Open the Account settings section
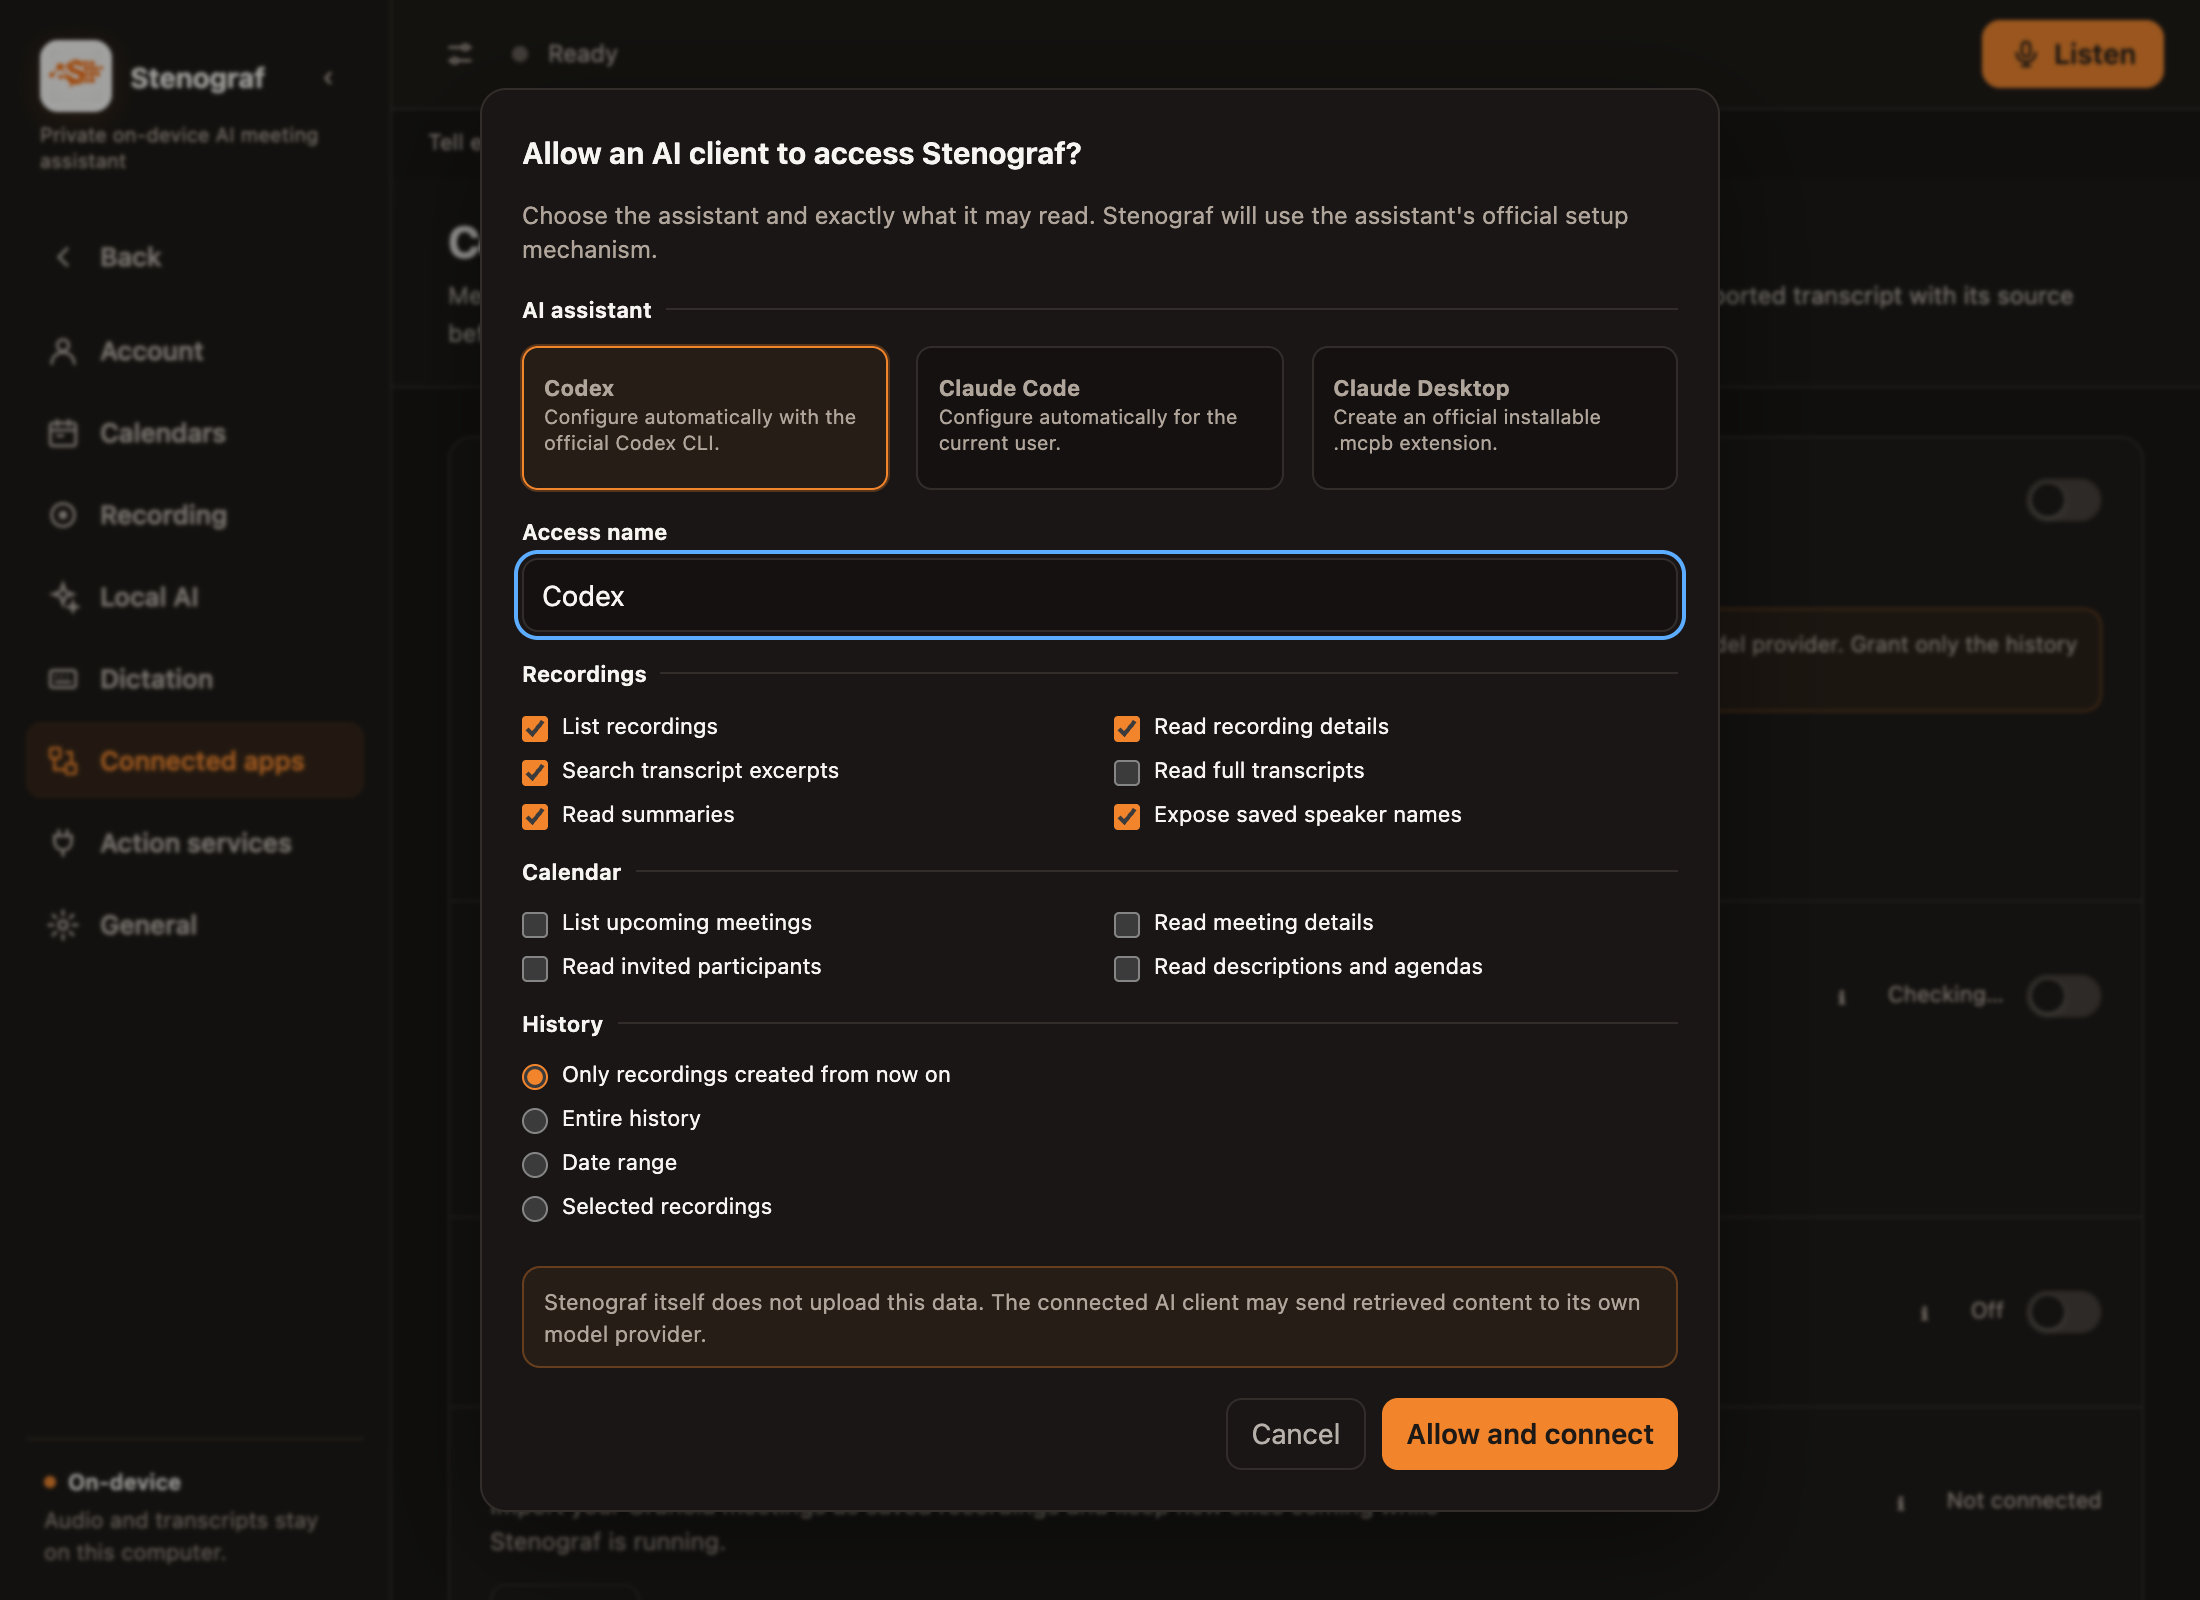2200x1600 pixels. [195, 351]
